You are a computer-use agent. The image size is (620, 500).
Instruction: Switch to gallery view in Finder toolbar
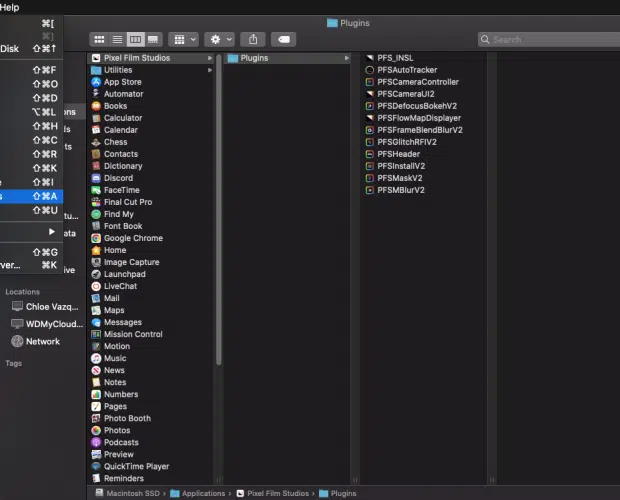153,40
